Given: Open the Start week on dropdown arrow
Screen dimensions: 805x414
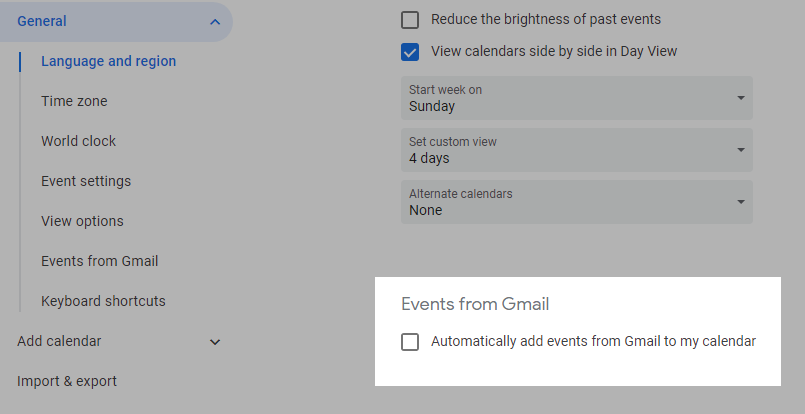Looking at the screenshot, I should point(741,98).
